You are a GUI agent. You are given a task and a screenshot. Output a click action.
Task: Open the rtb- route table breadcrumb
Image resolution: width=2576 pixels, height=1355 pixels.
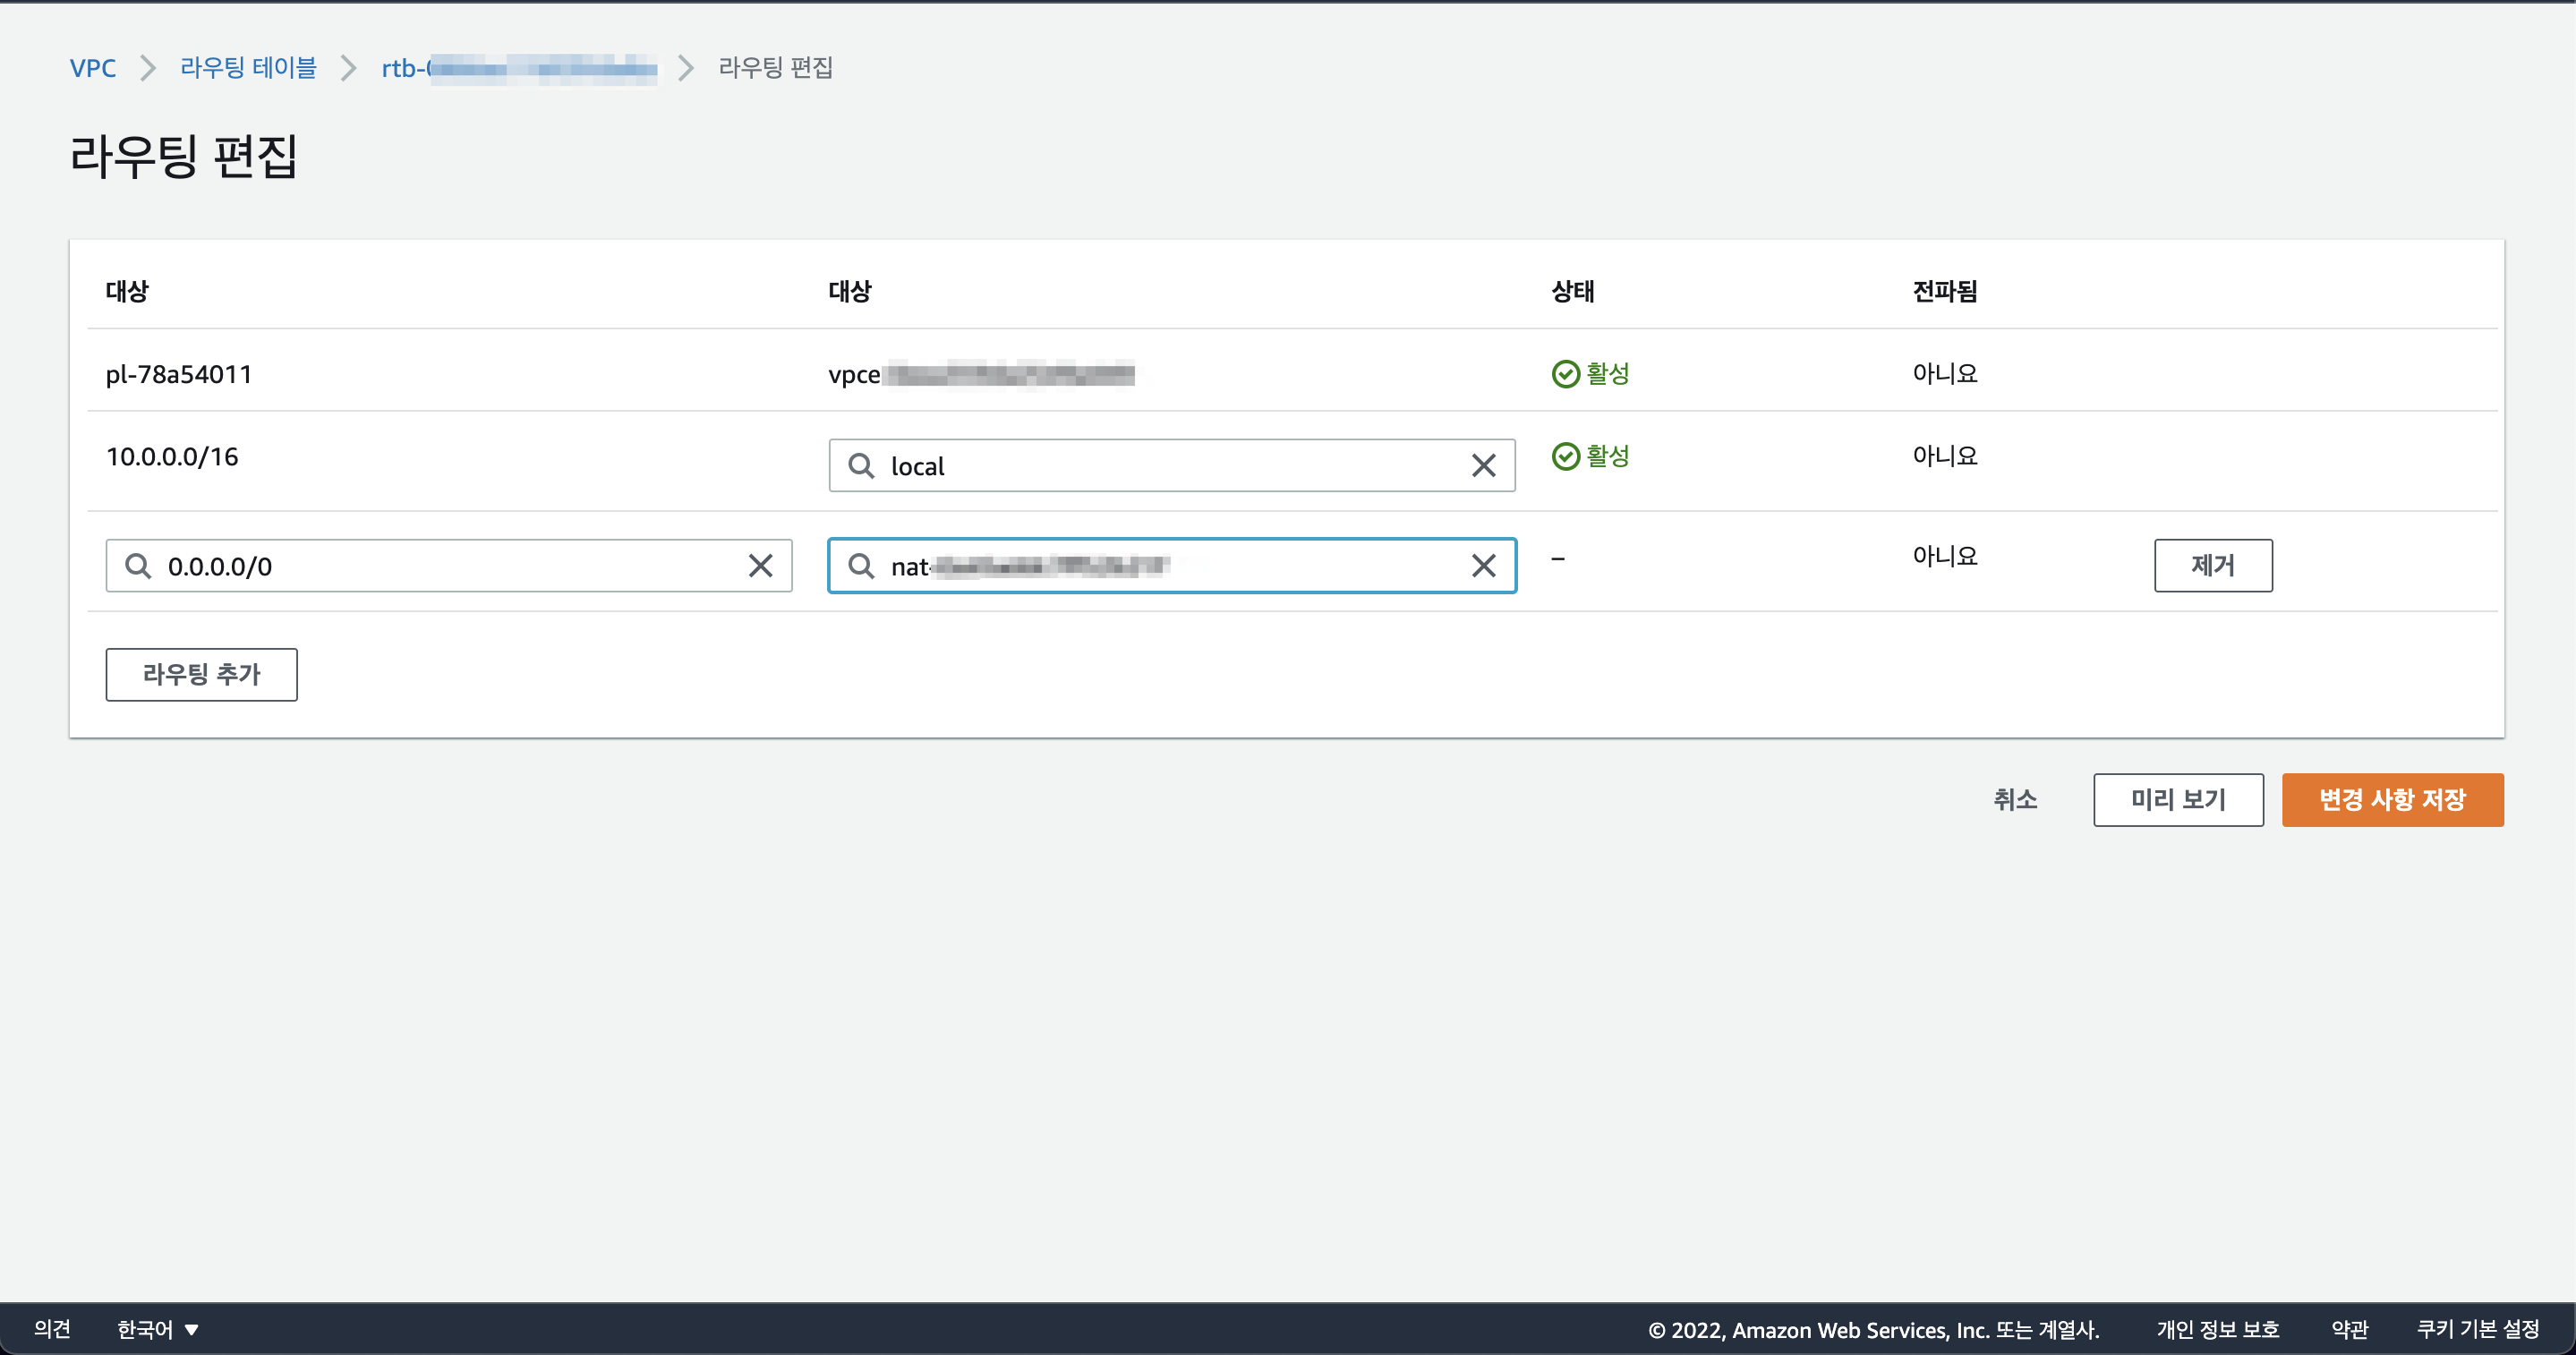(x=519, y=68)
